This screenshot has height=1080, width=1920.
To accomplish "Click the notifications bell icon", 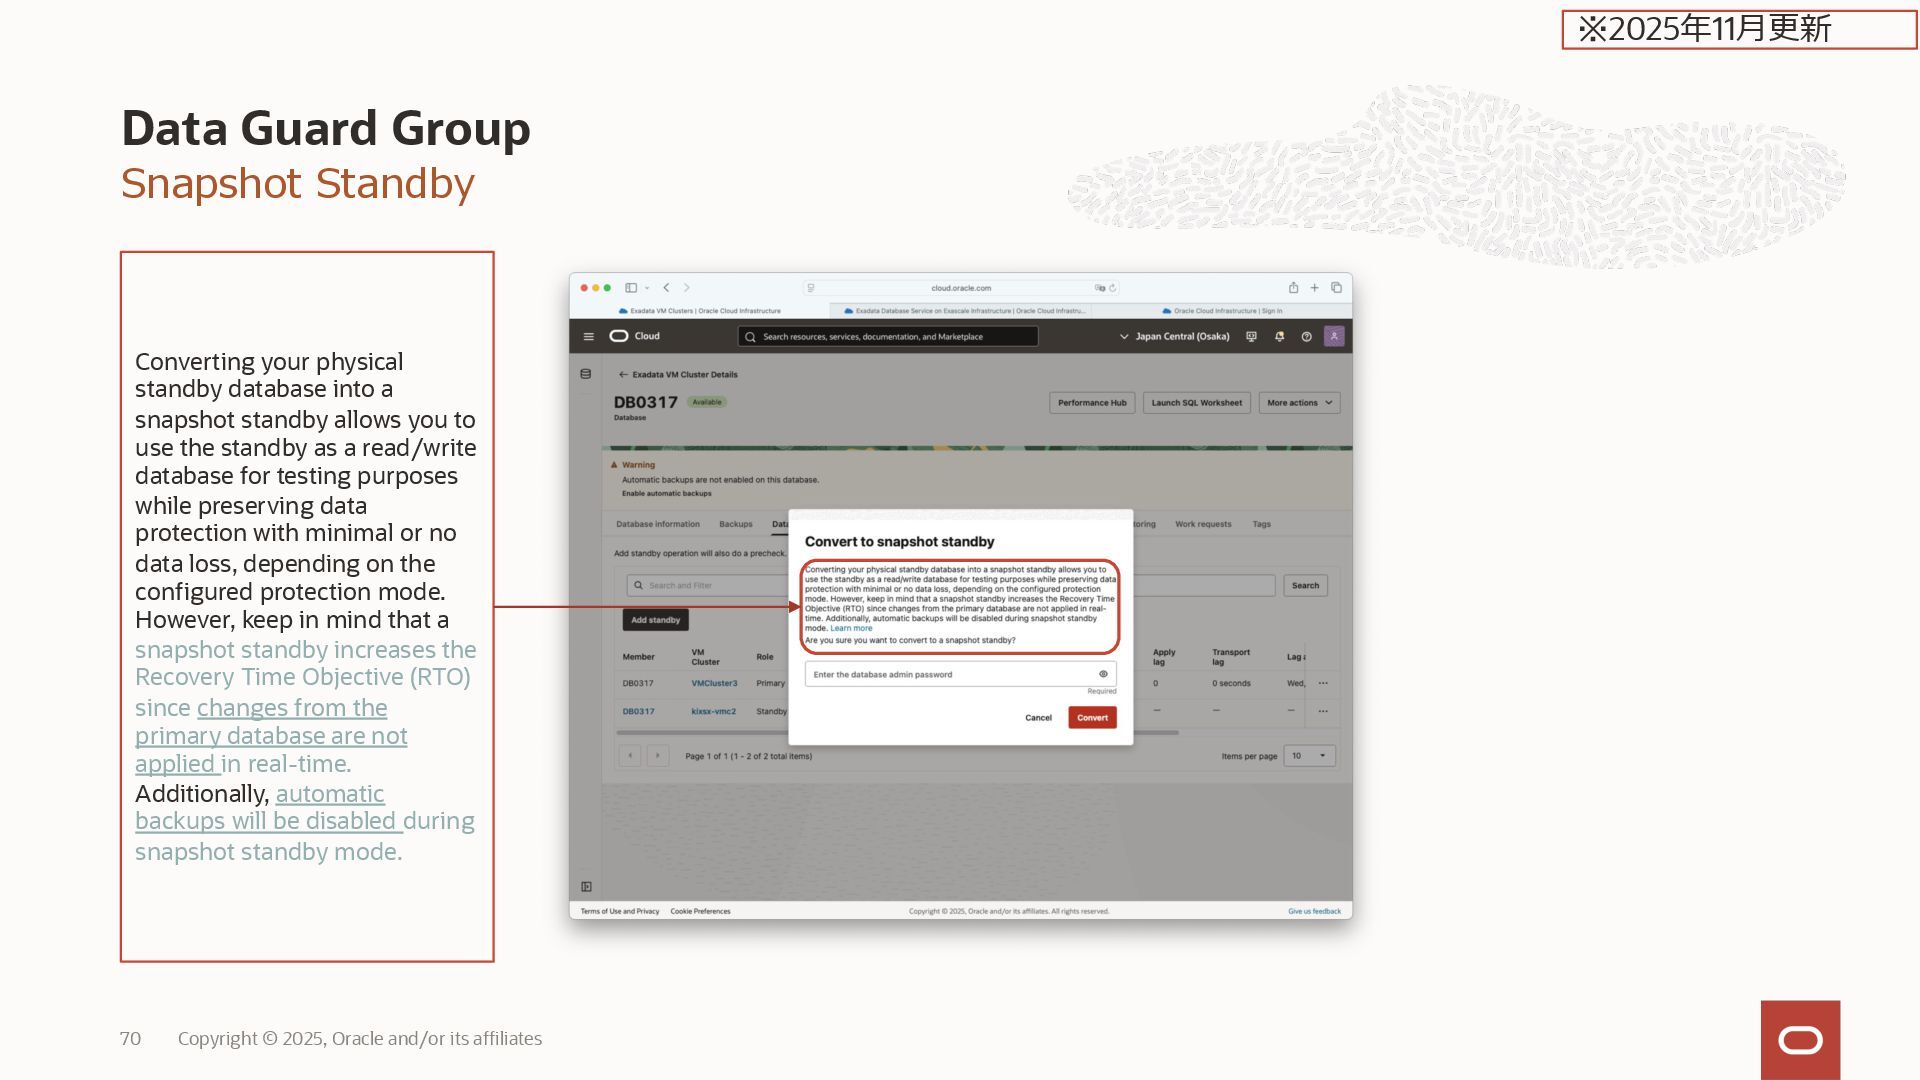I will click(x=1279, y=337).
